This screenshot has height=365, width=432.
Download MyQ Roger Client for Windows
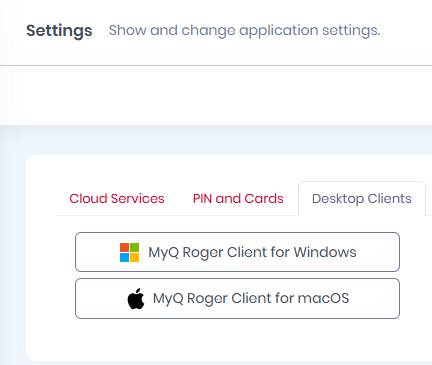click(237, 252)
